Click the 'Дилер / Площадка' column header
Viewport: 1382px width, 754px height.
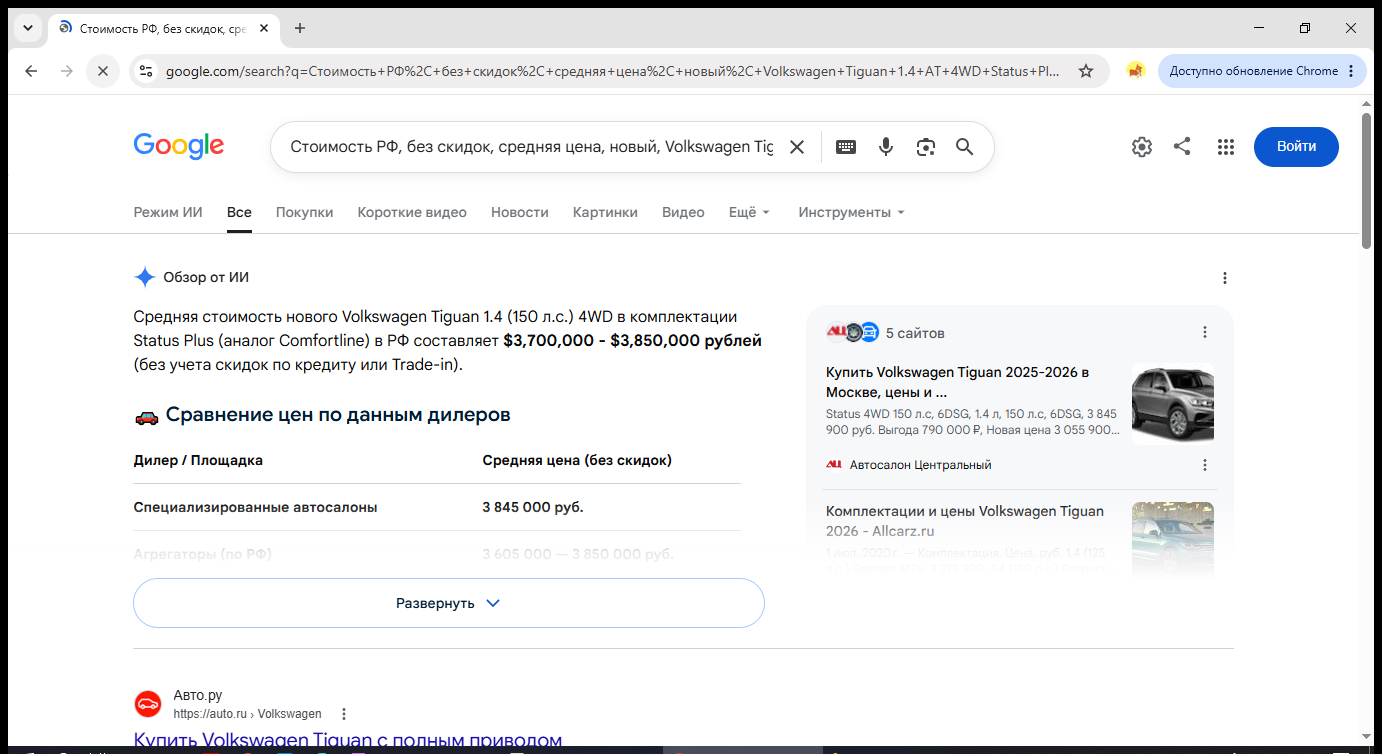click(x=198, y=461)
